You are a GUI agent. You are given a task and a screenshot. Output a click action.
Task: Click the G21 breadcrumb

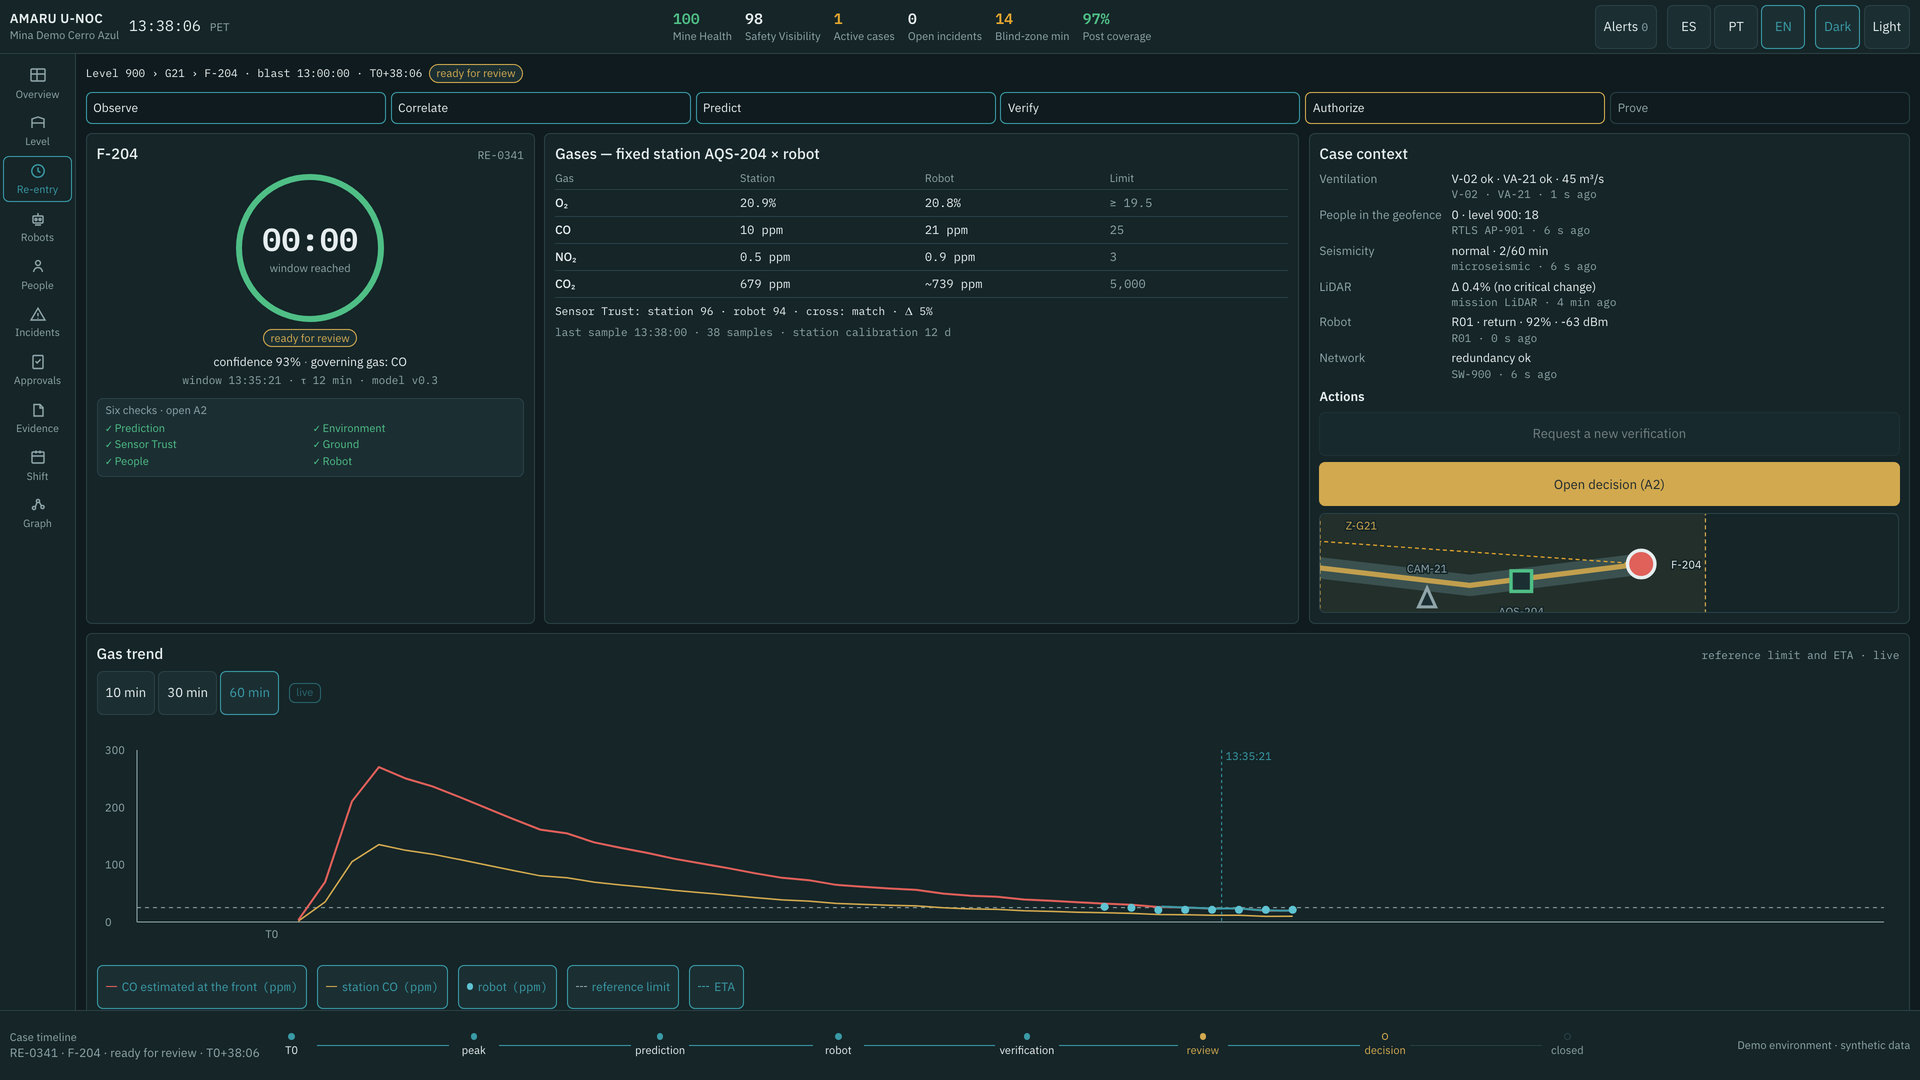point(175,74)
